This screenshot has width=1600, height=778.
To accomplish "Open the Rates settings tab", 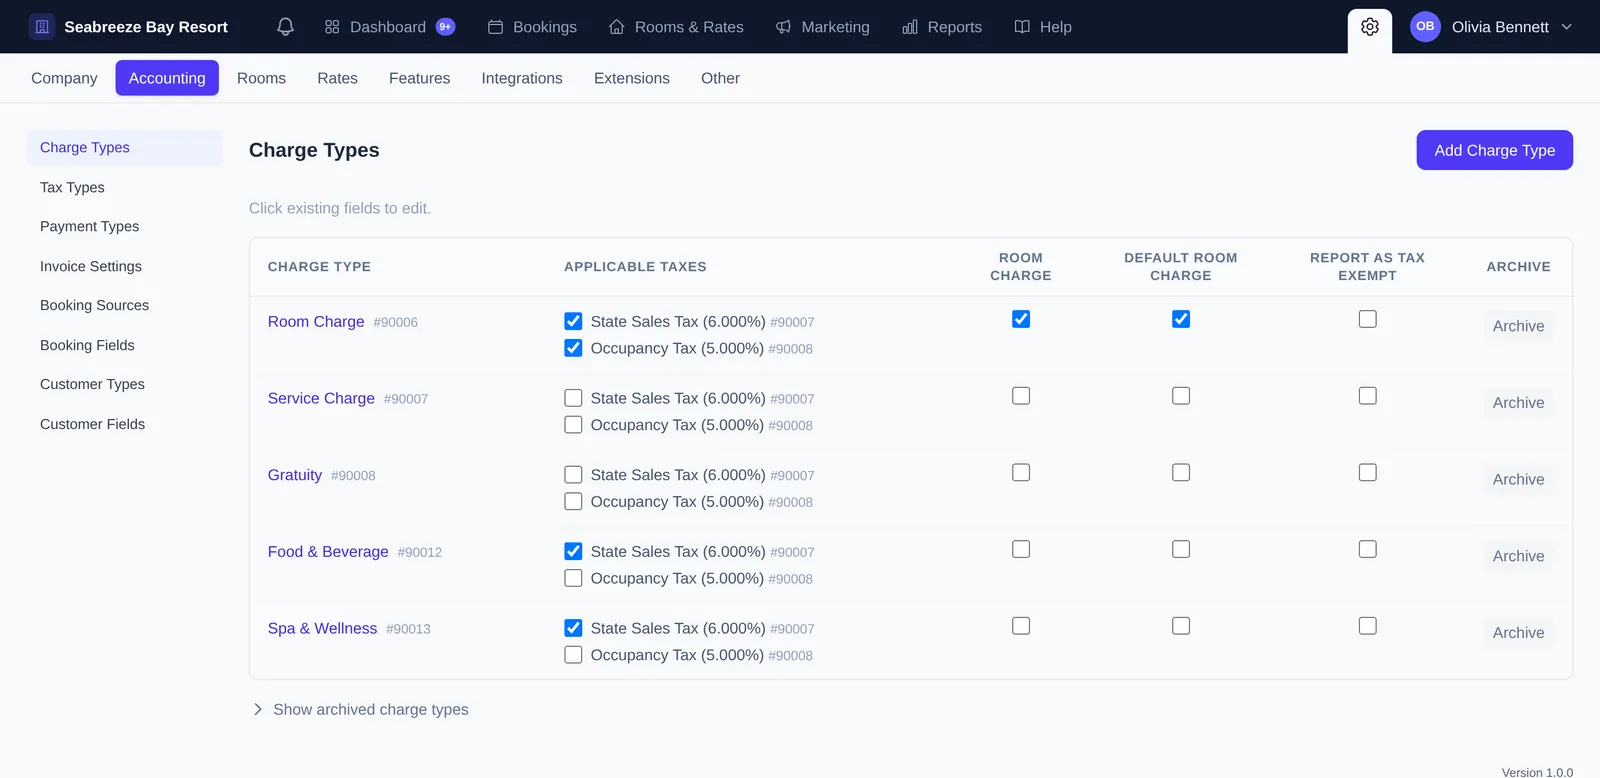I will 337,78.
